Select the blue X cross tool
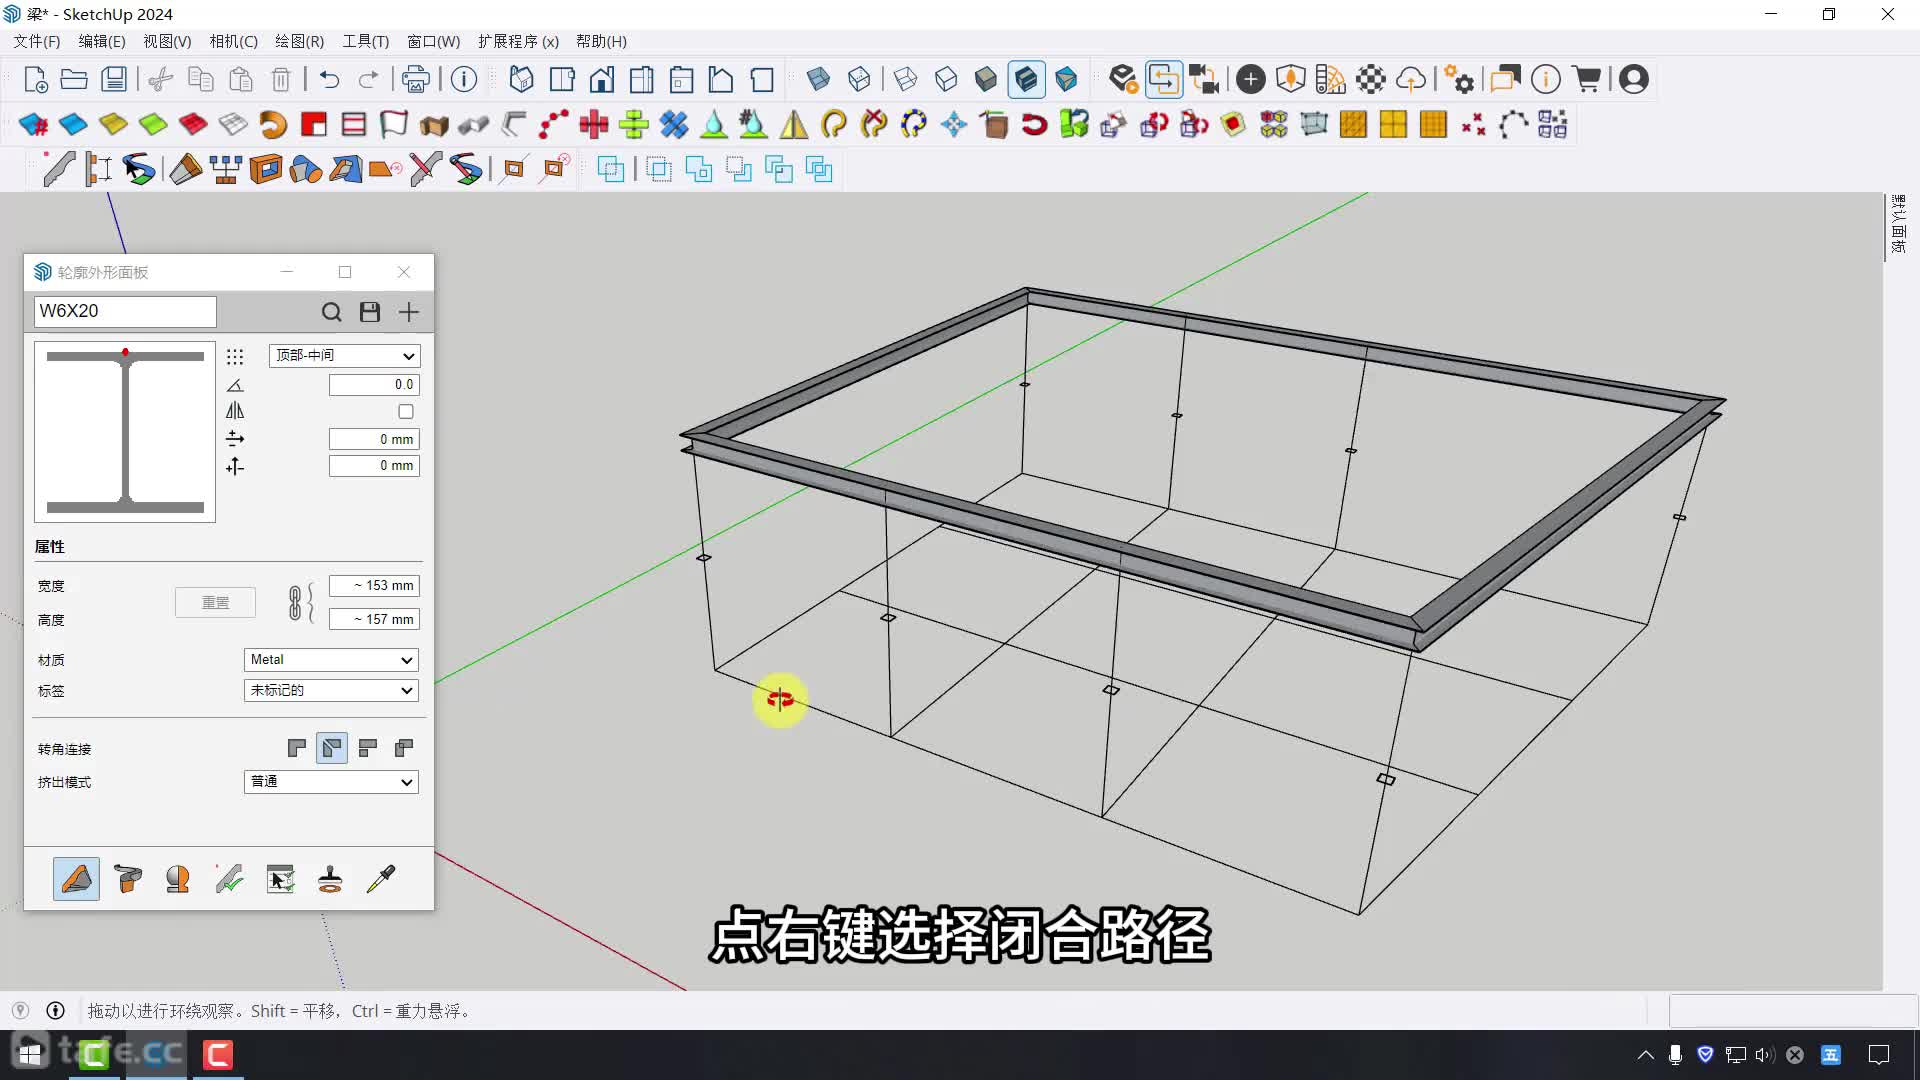Screen dimensions: 1920x1080 point(674,124)
